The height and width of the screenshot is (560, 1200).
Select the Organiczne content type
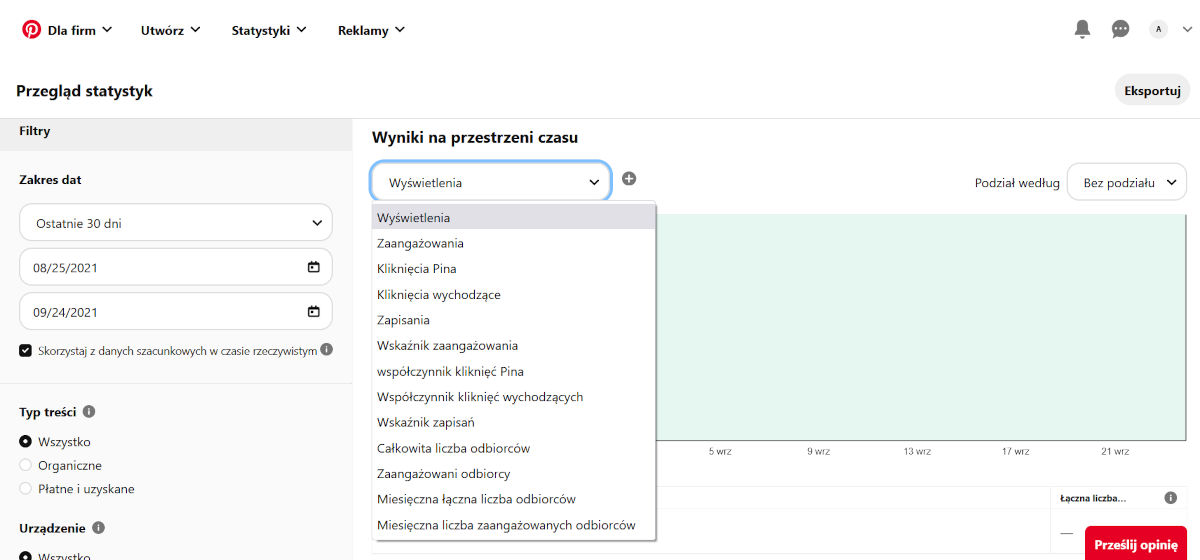26,466
